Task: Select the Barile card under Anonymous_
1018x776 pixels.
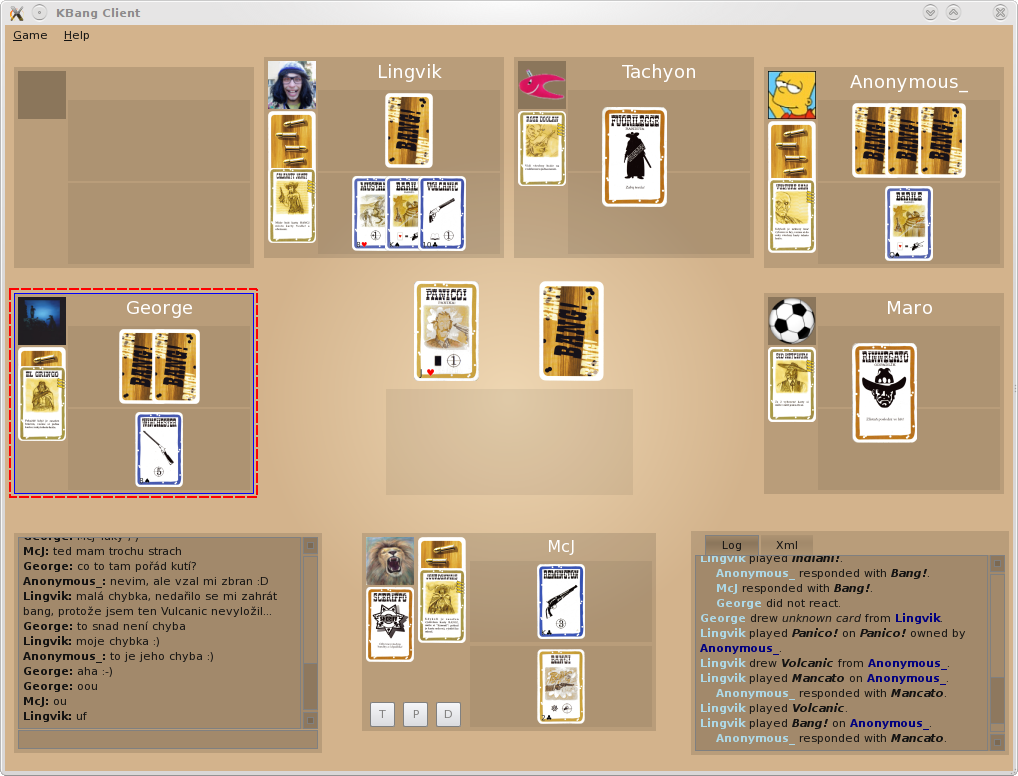Action: (x=908, y=224)
